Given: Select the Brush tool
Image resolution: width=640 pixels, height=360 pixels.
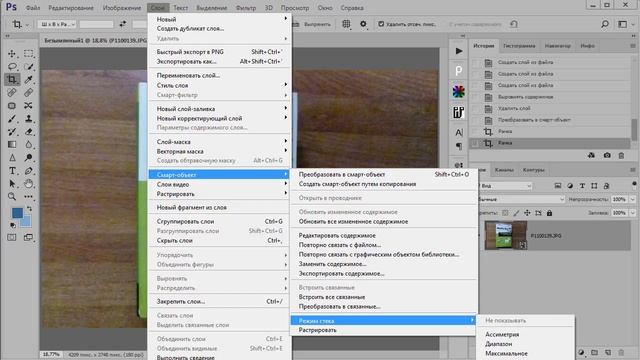Looking at the screenshot, I should (x=12, y=119).
